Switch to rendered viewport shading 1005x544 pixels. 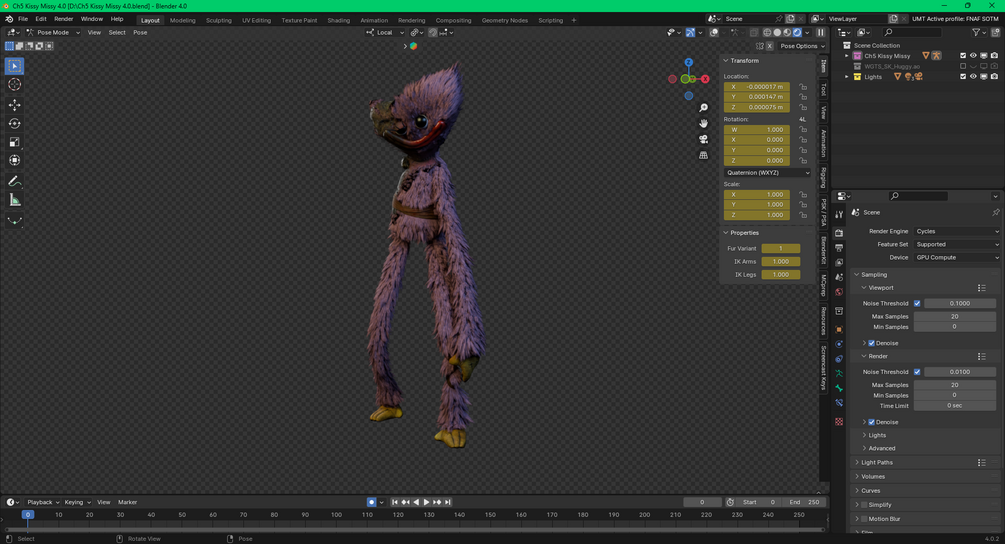click(x=797, y=33)
